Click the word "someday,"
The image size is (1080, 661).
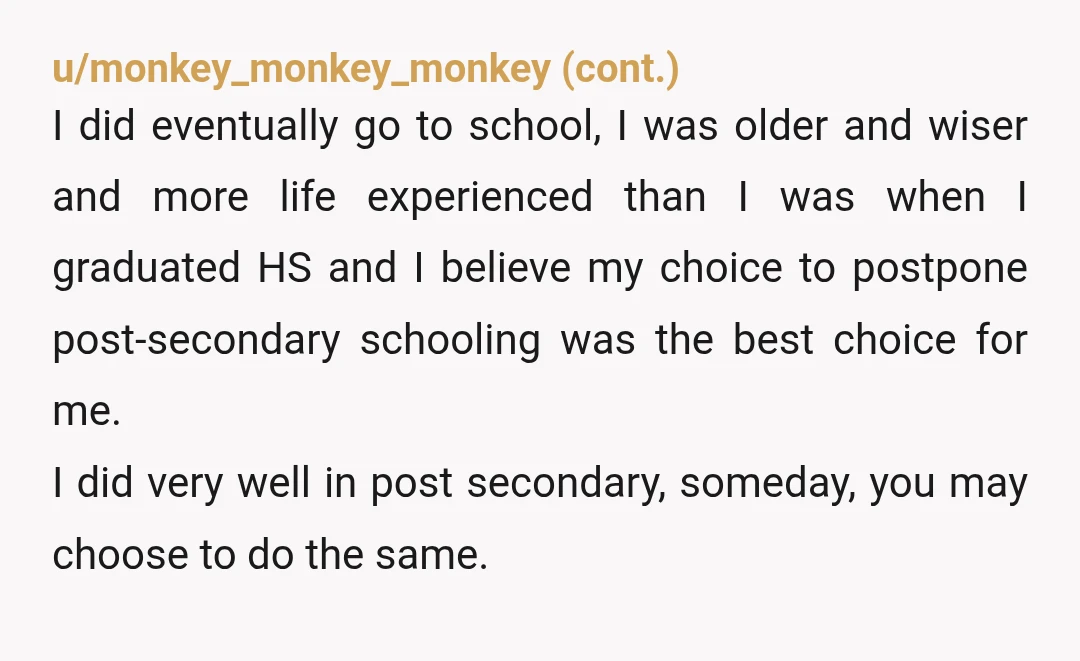coord(767,484)
